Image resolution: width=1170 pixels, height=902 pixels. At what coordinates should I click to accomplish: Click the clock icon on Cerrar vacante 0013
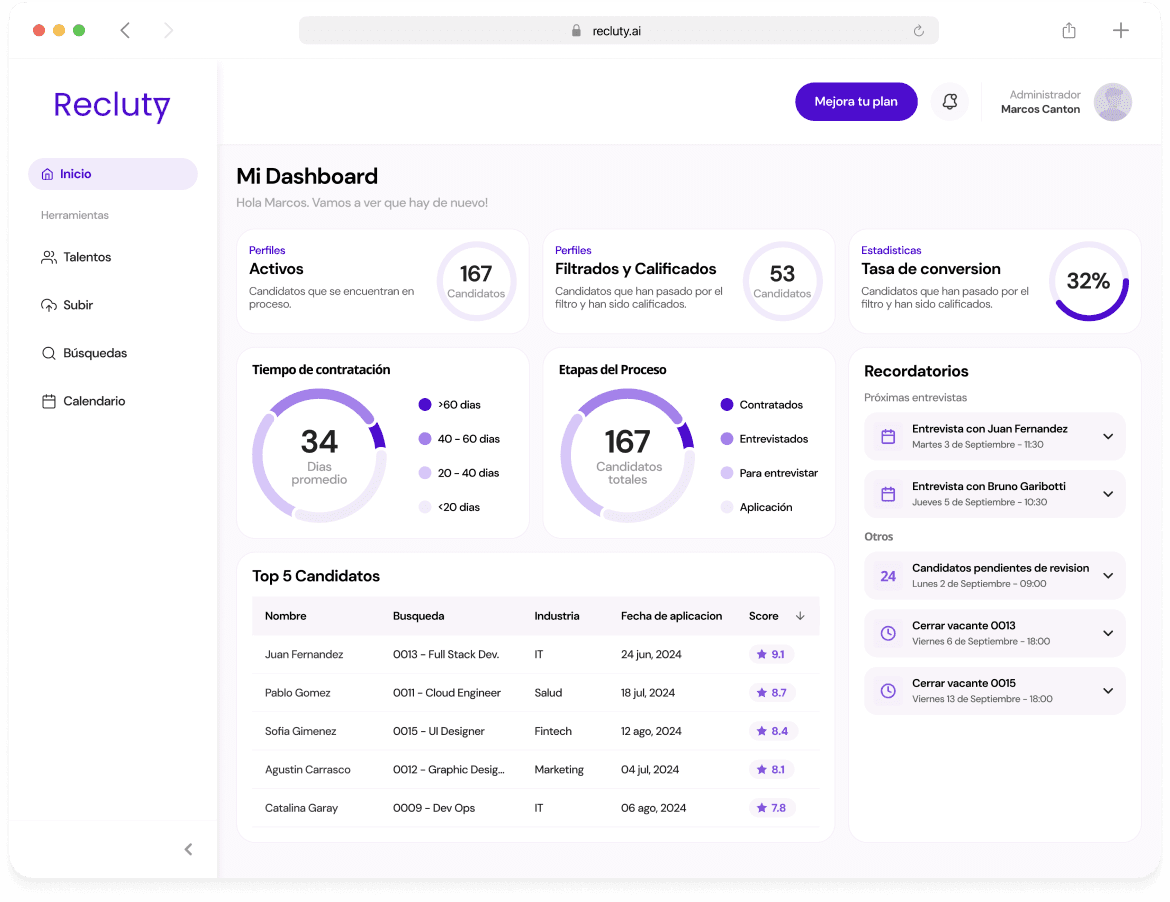pos(886,633)
